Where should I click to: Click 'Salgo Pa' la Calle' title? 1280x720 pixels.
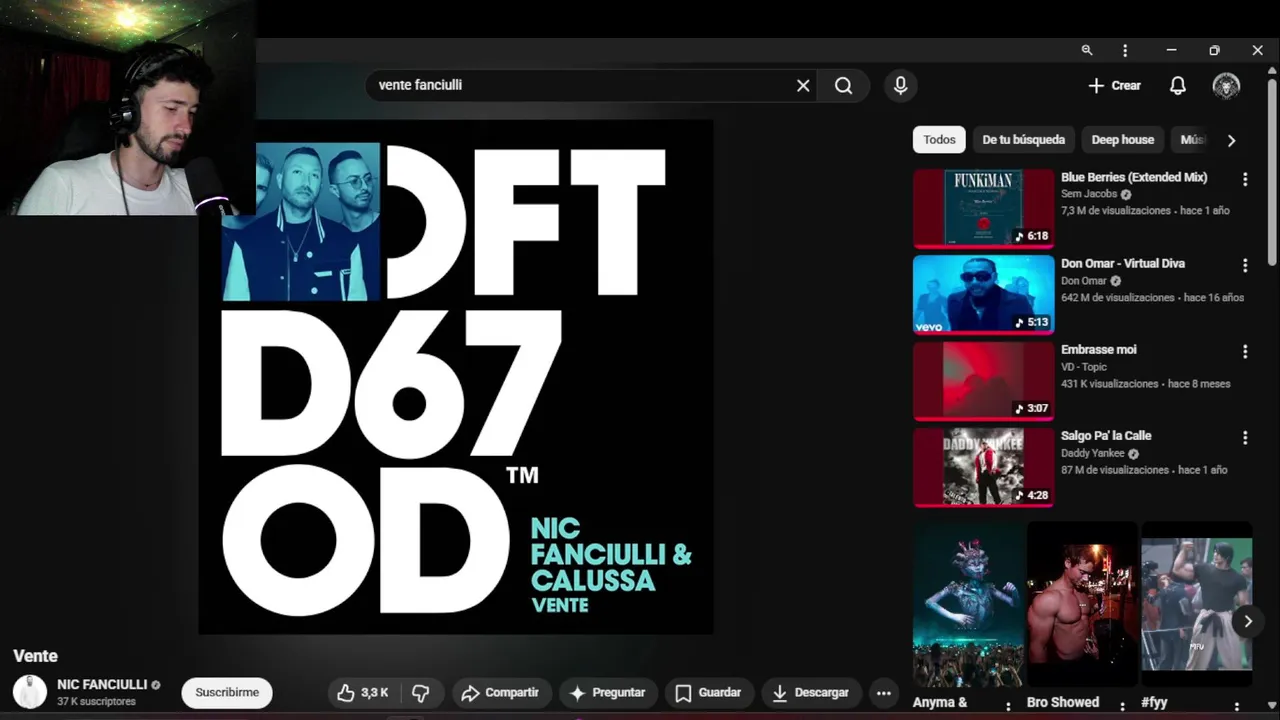pos(1106,435)
